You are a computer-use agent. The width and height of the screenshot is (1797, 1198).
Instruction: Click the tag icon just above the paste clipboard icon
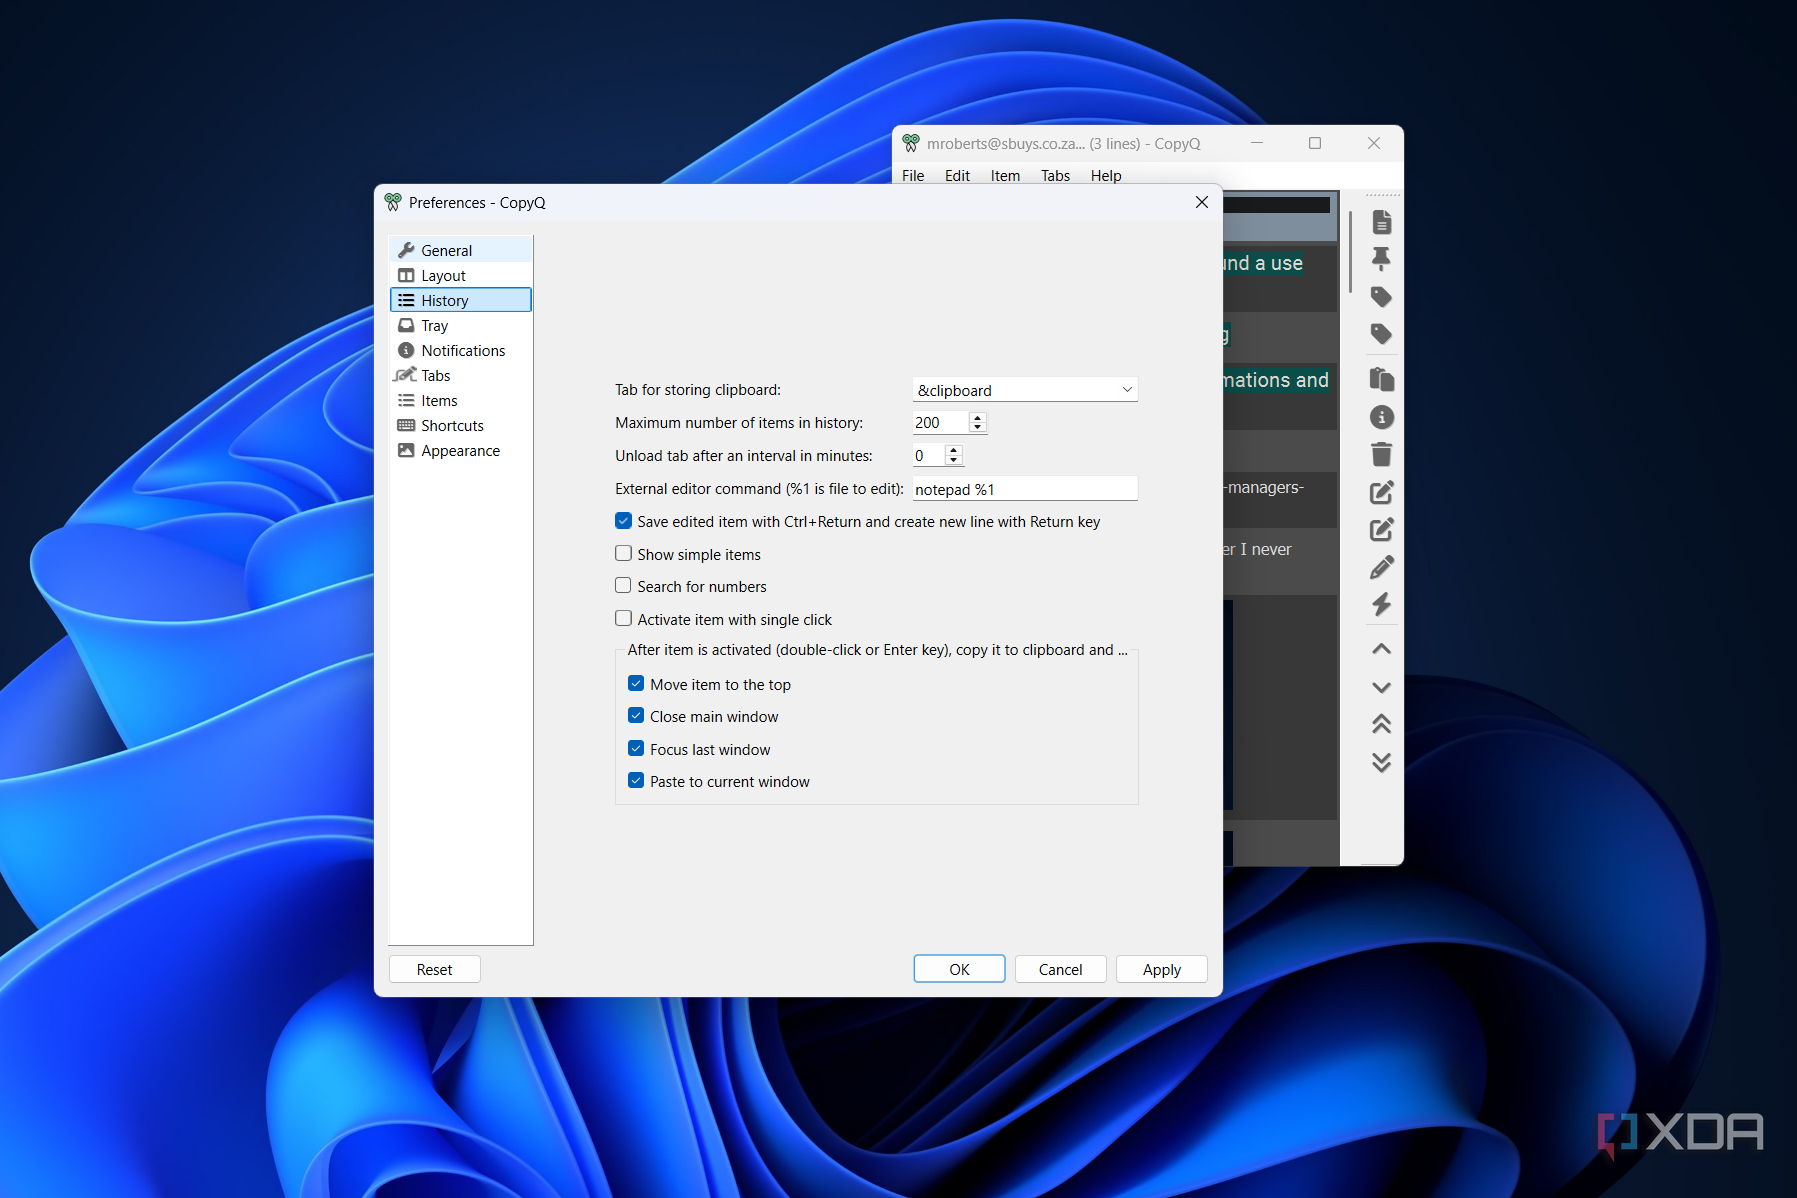point(1381,334)
